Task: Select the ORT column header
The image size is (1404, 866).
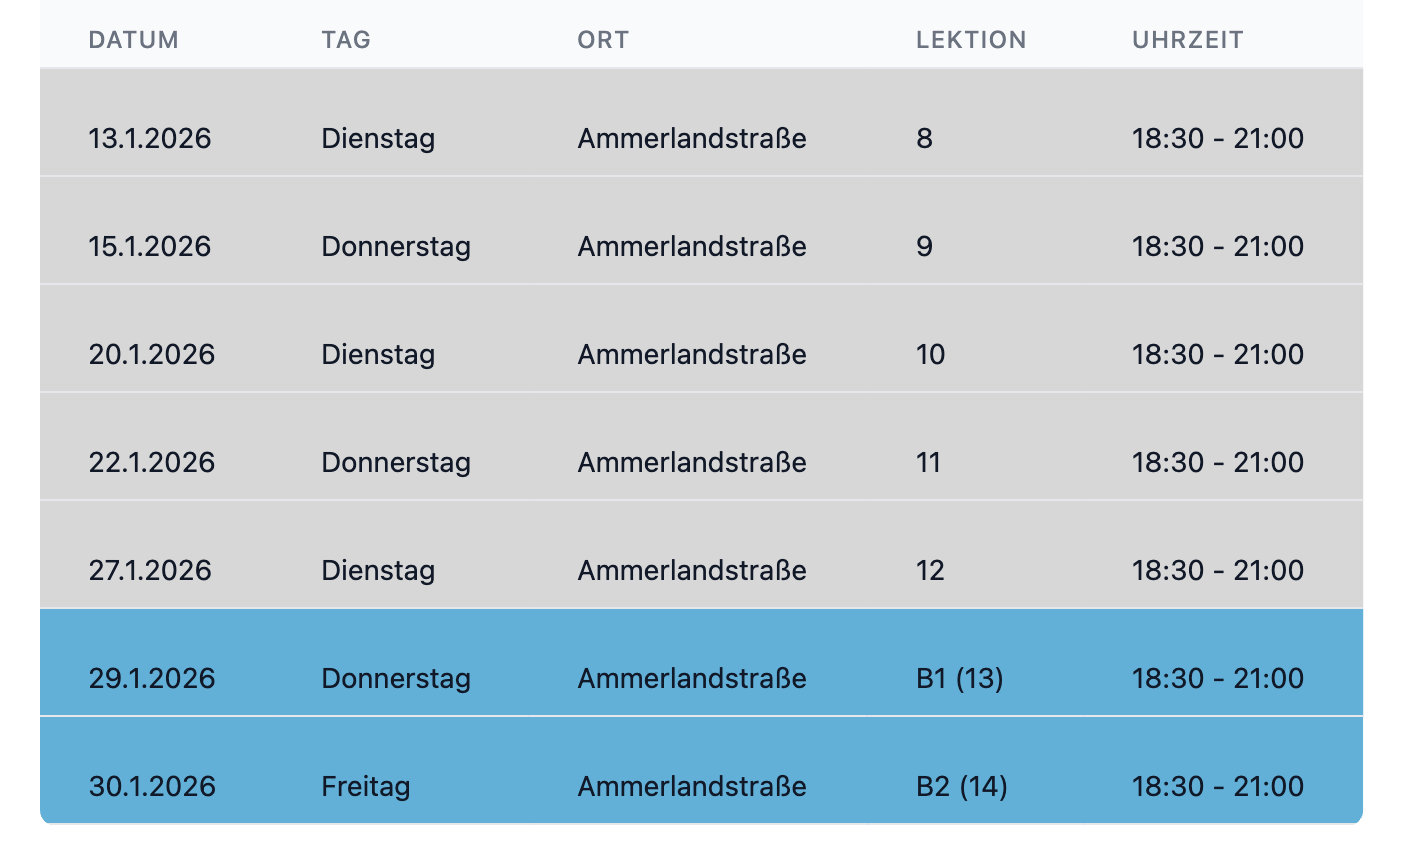Action: (x=603, y=40)
